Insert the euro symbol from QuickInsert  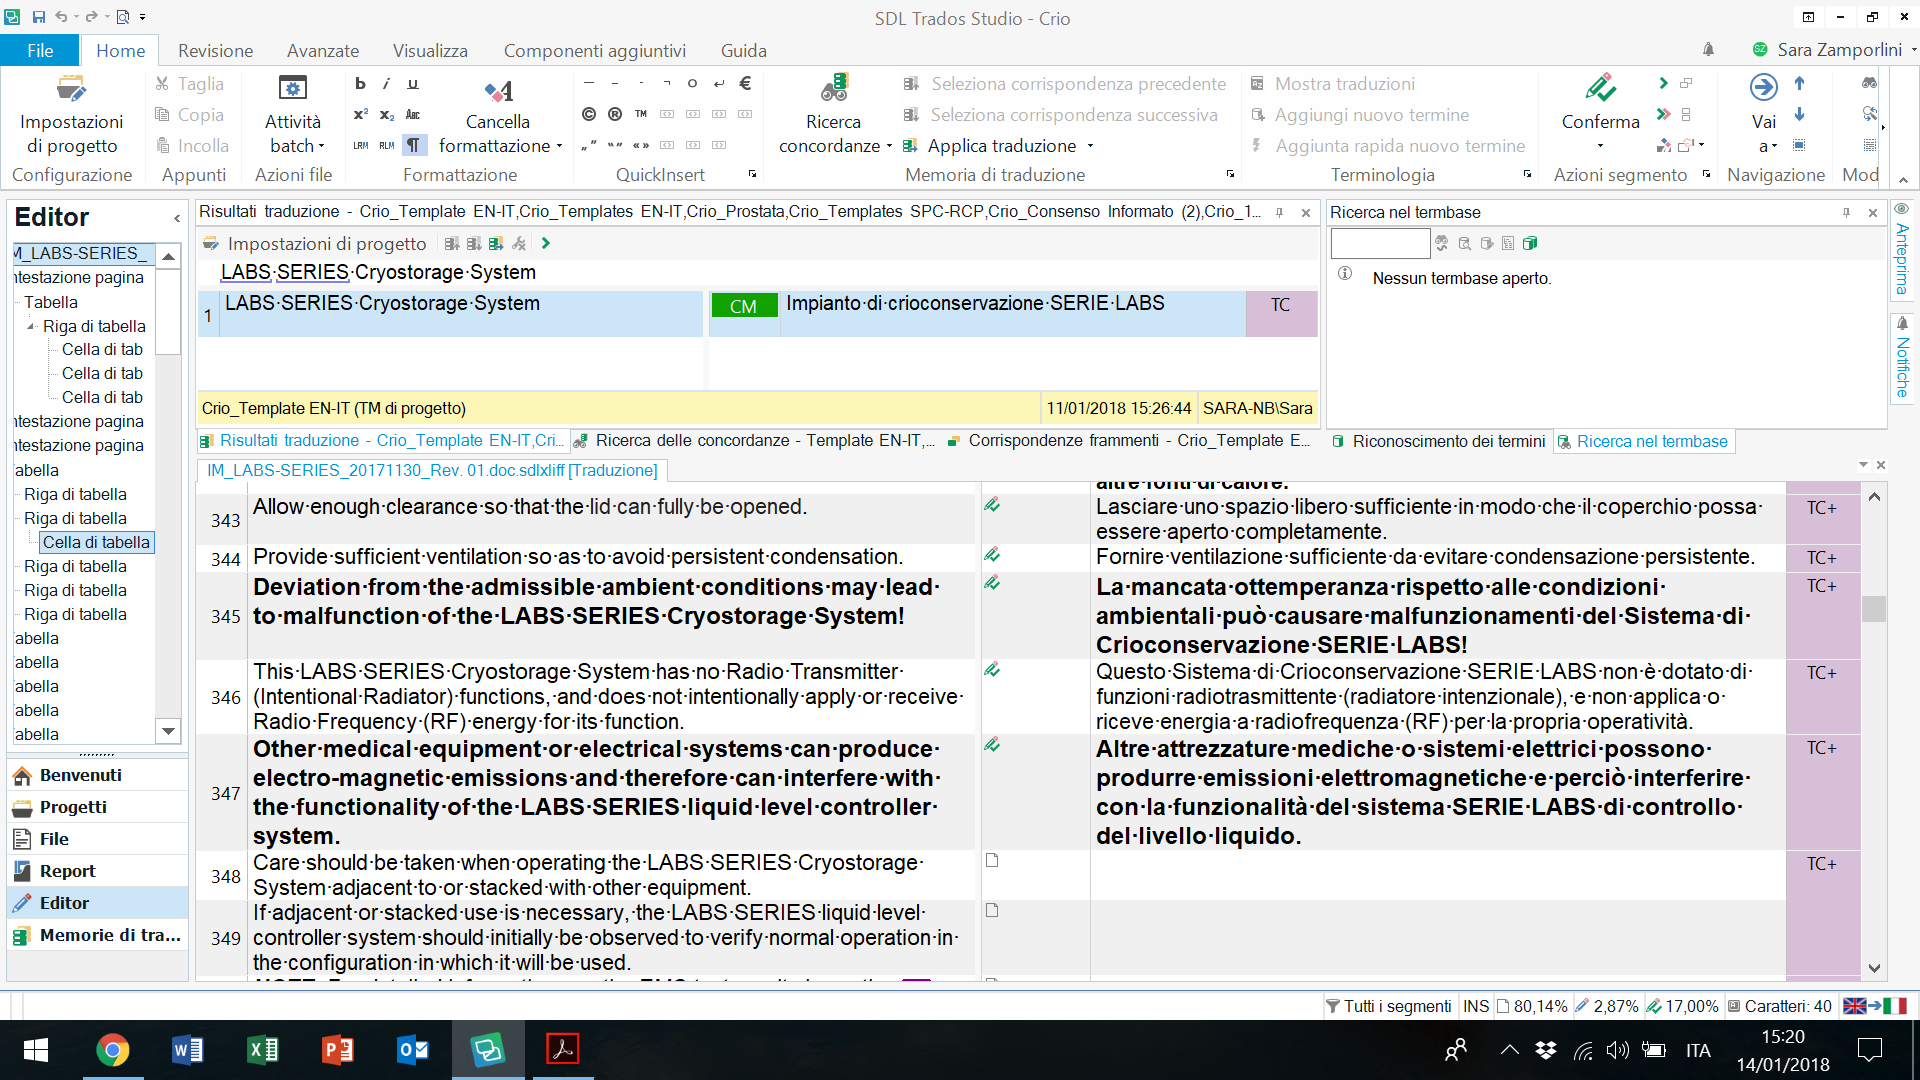click(745, 84)
